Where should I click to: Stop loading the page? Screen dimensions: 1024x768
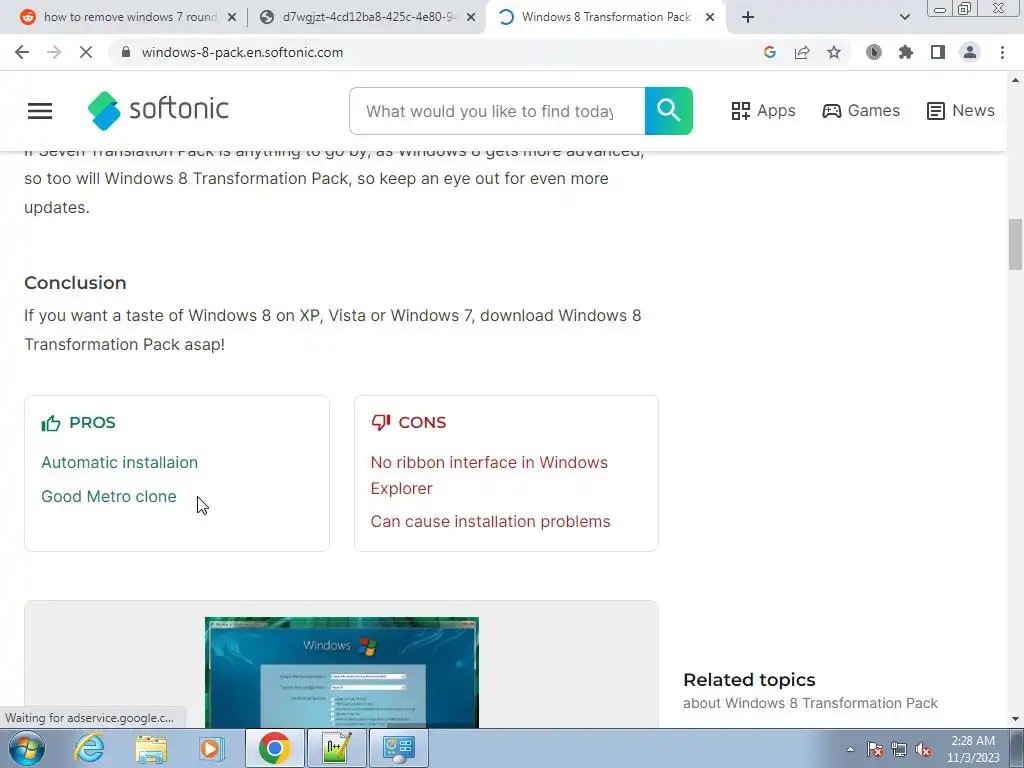tap(86, 52)
